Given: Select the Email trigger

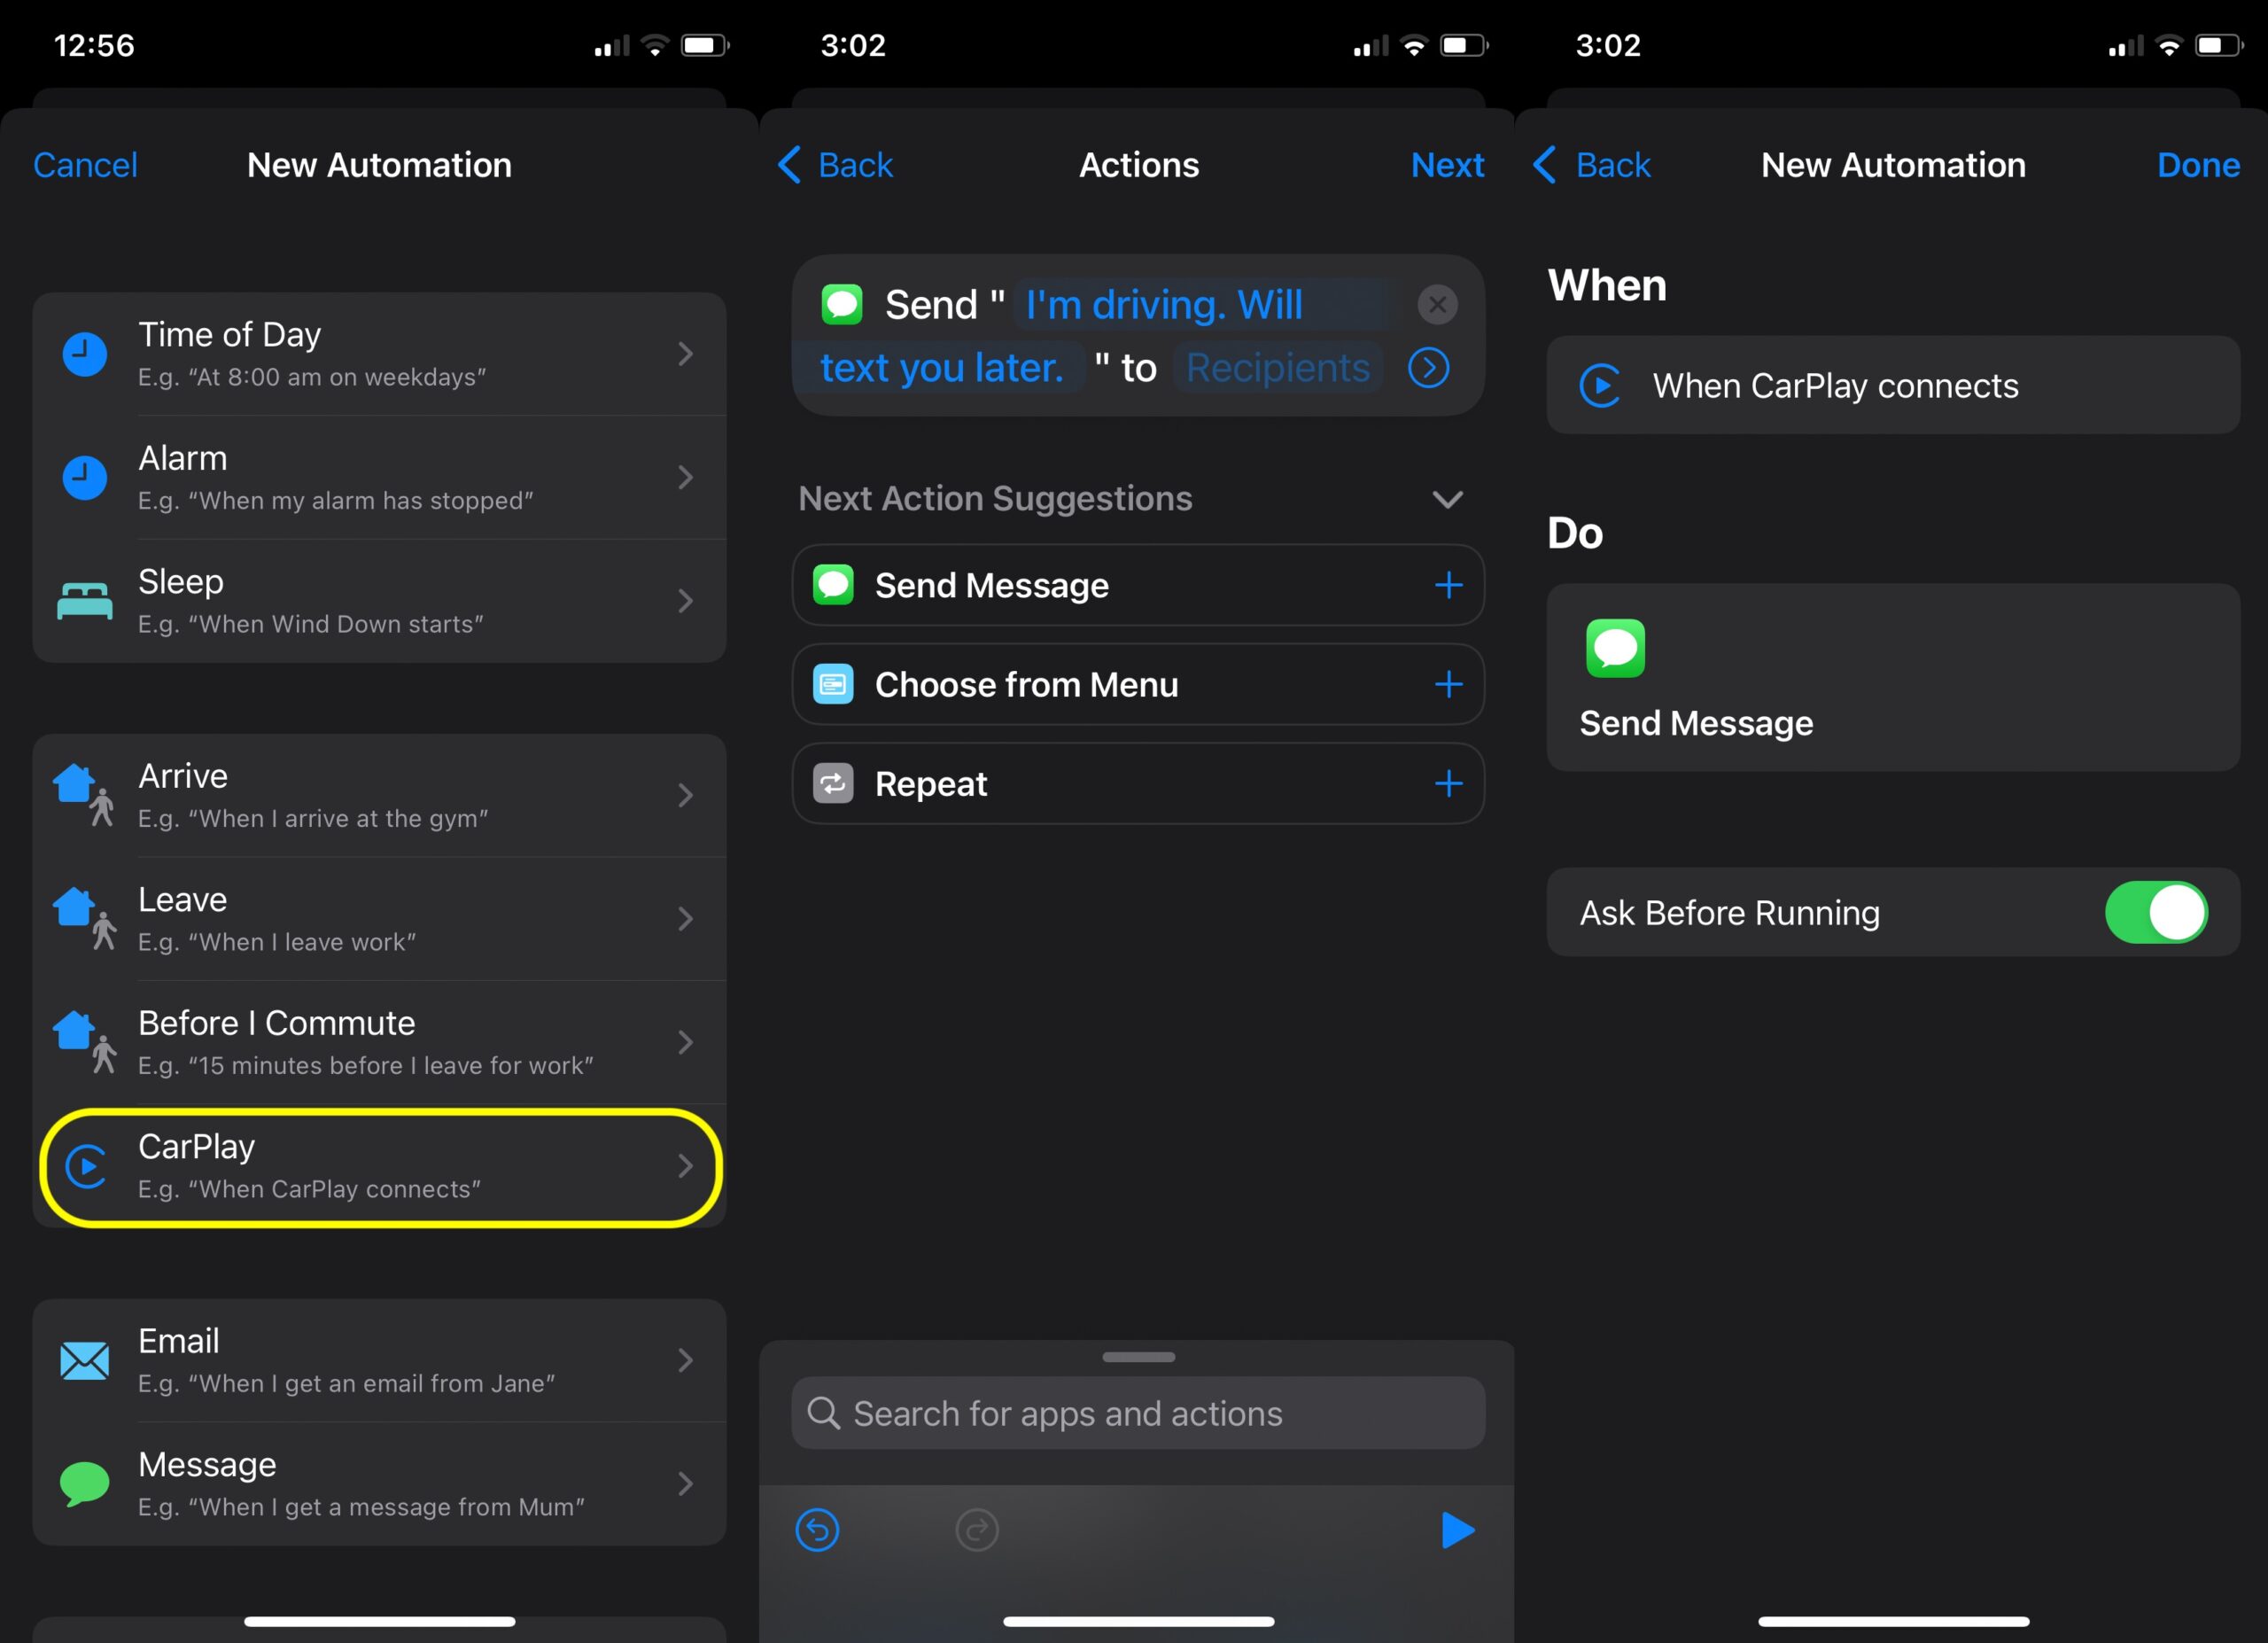Looking at the screenshot, I should coord(379,1360).
